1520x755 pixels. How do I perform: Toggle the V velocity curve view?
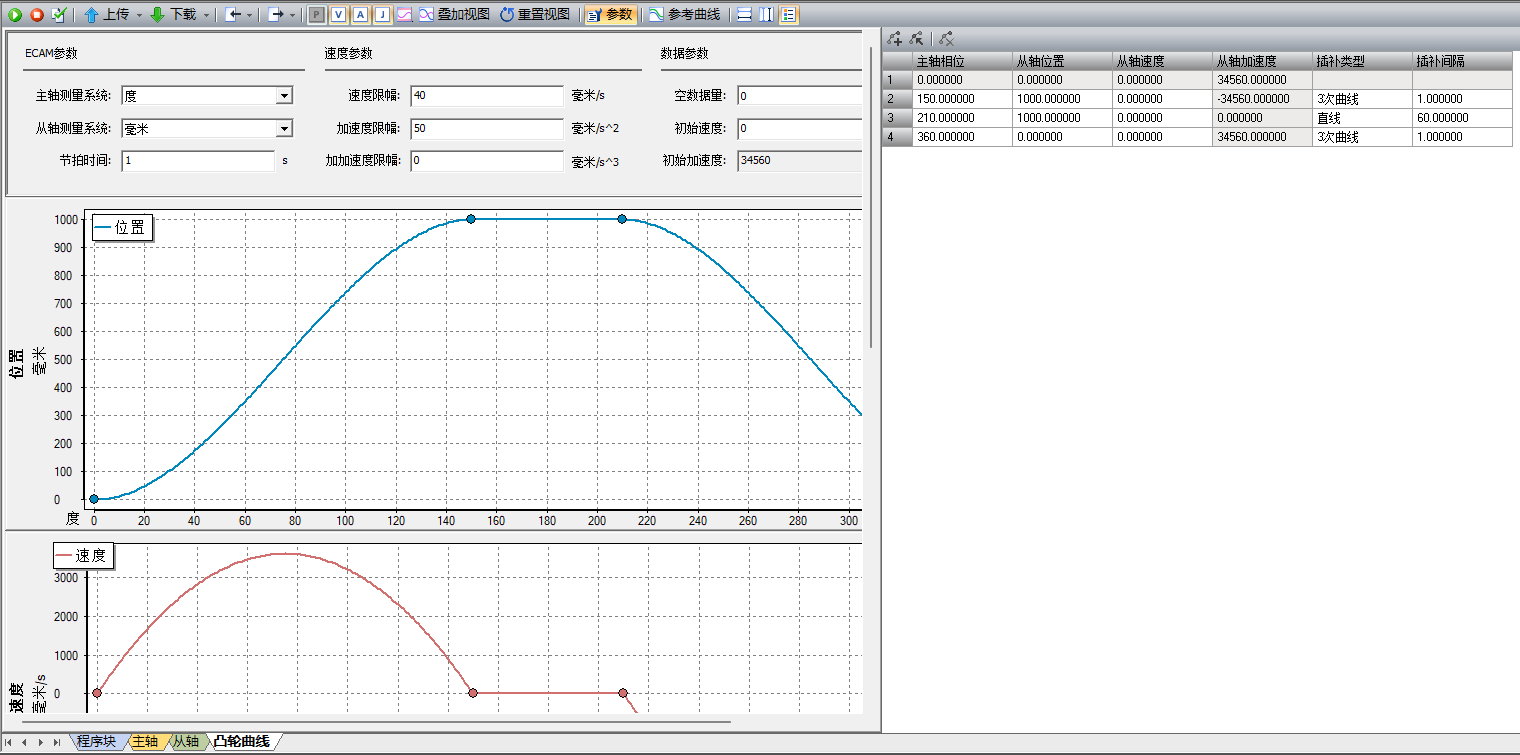[x=338, y=15]
